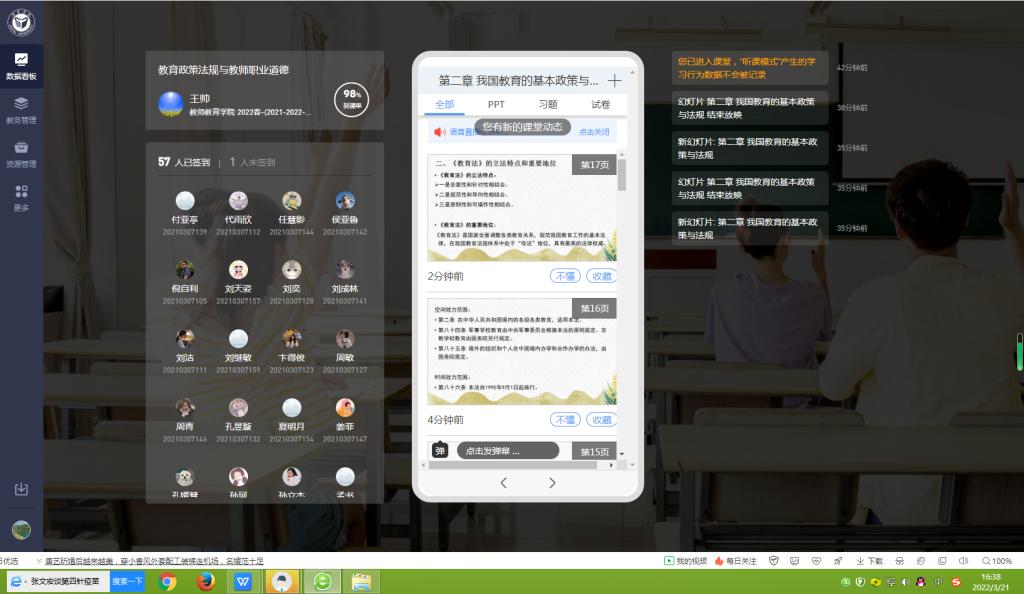Click the 点击关闭 link in voice banner
1024x594 pixels.
tap(595, 132)
